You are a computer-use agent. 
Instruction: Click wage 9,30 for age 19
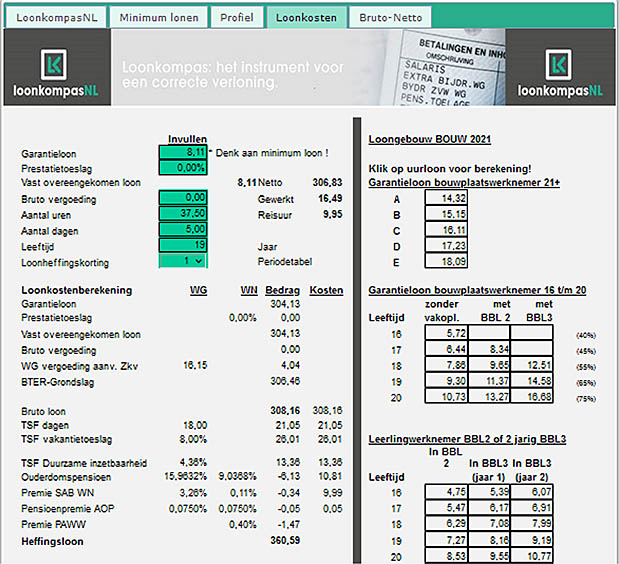coord(446,380)
